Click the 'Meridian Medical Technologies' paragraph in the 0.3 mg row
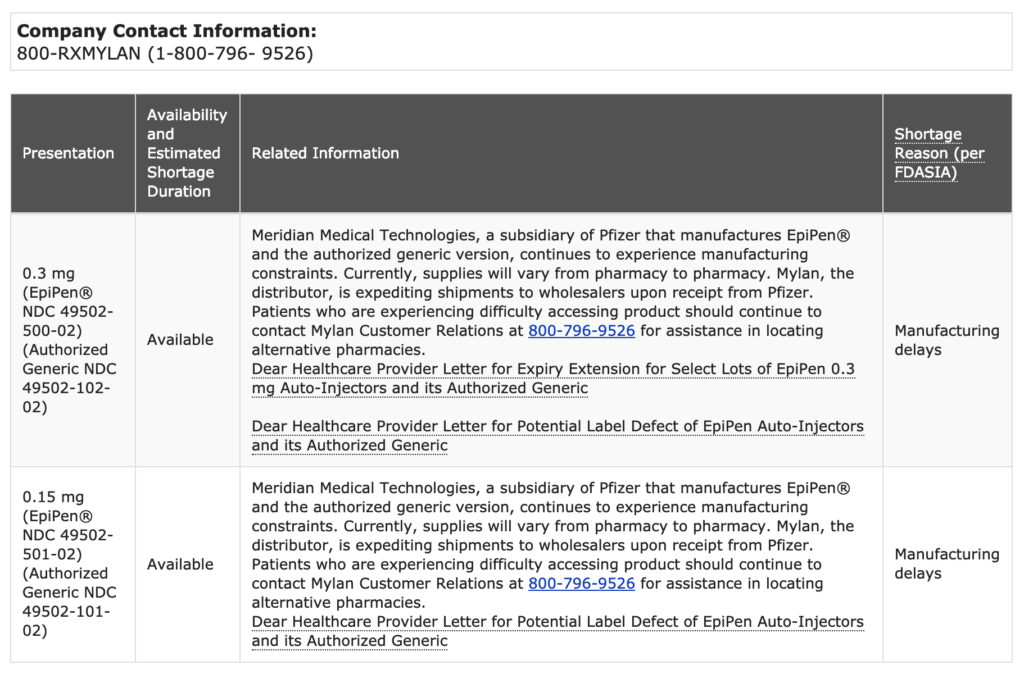 pos(552,292)
